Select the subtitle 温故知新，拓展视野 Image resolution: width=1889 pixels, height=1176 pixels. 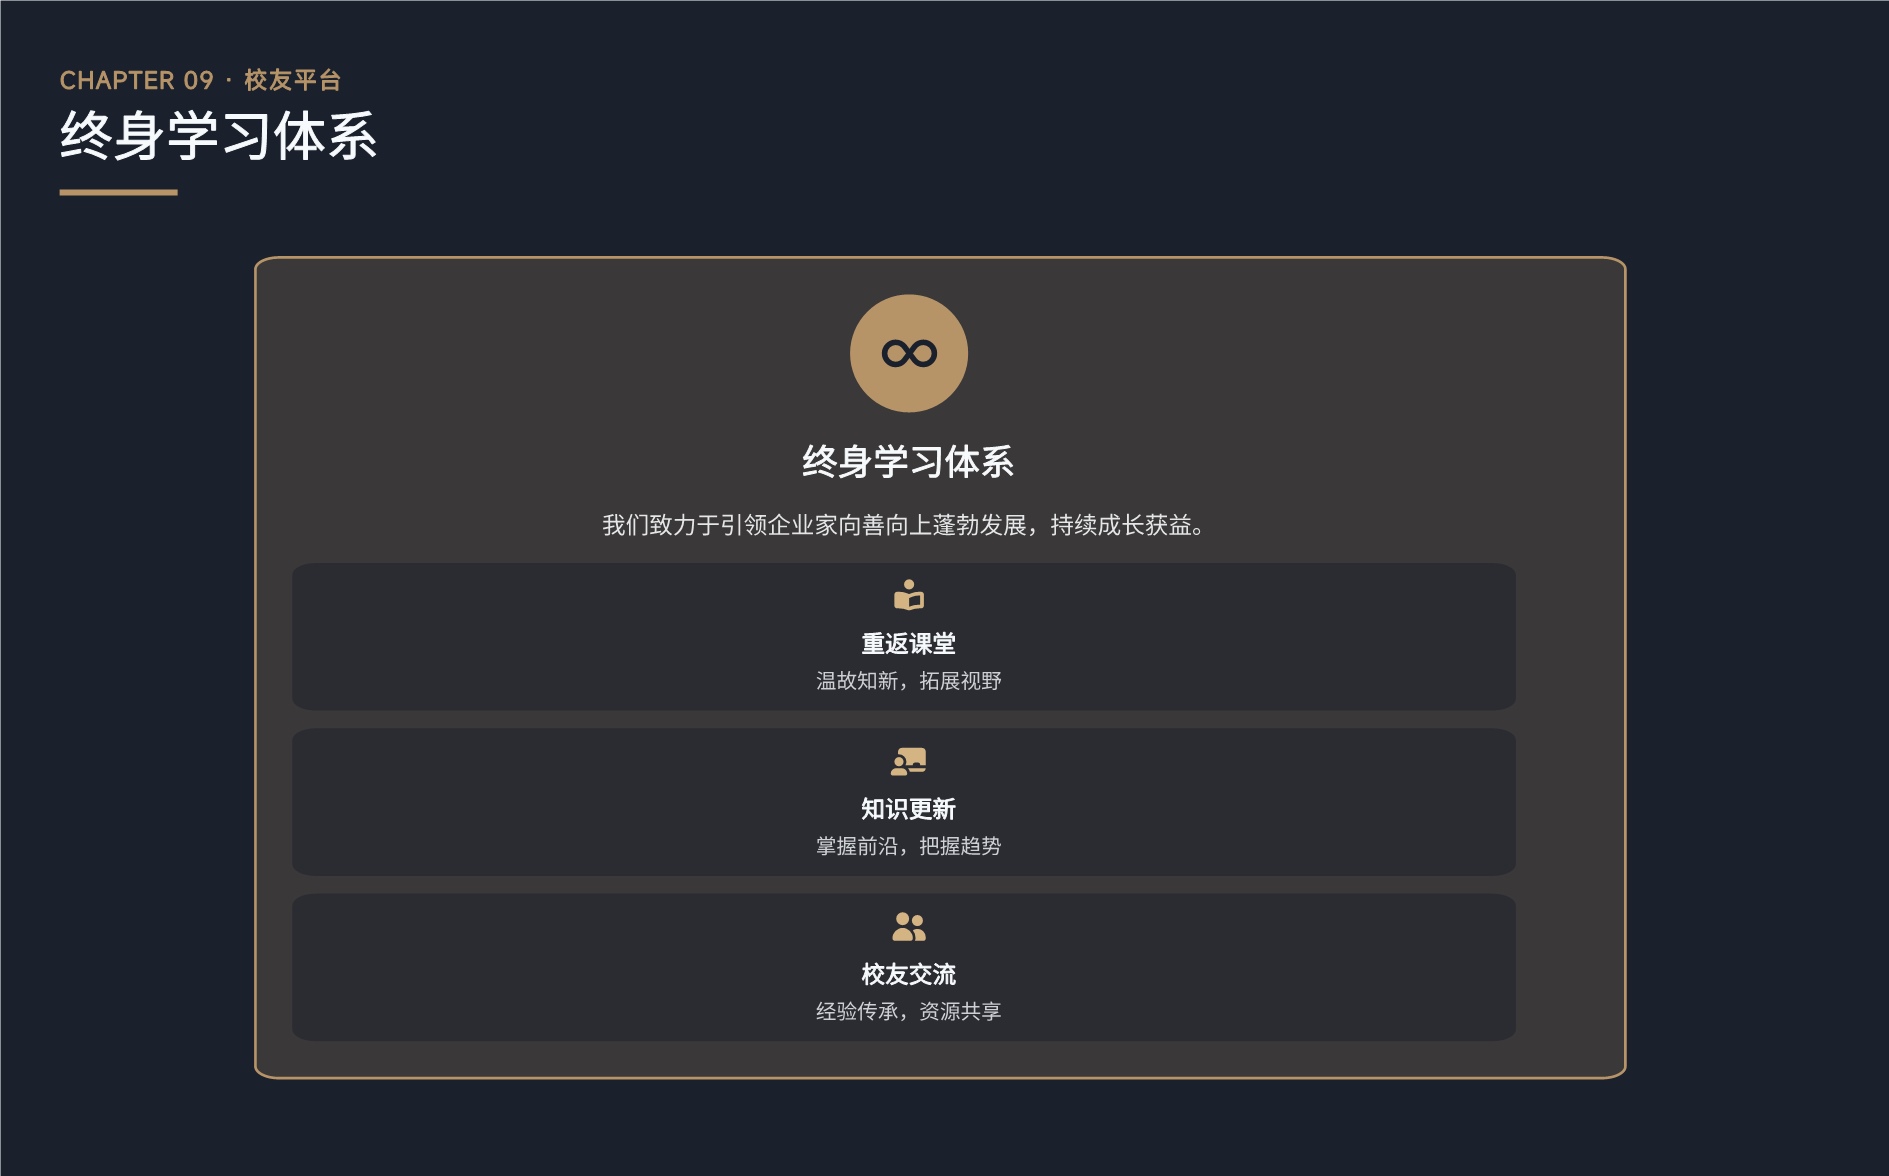[908, 681]
